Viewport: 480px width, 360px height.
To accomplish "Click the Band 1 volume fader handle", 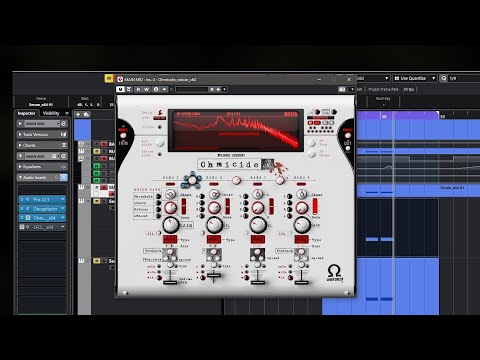I will (x=170, y=282).
